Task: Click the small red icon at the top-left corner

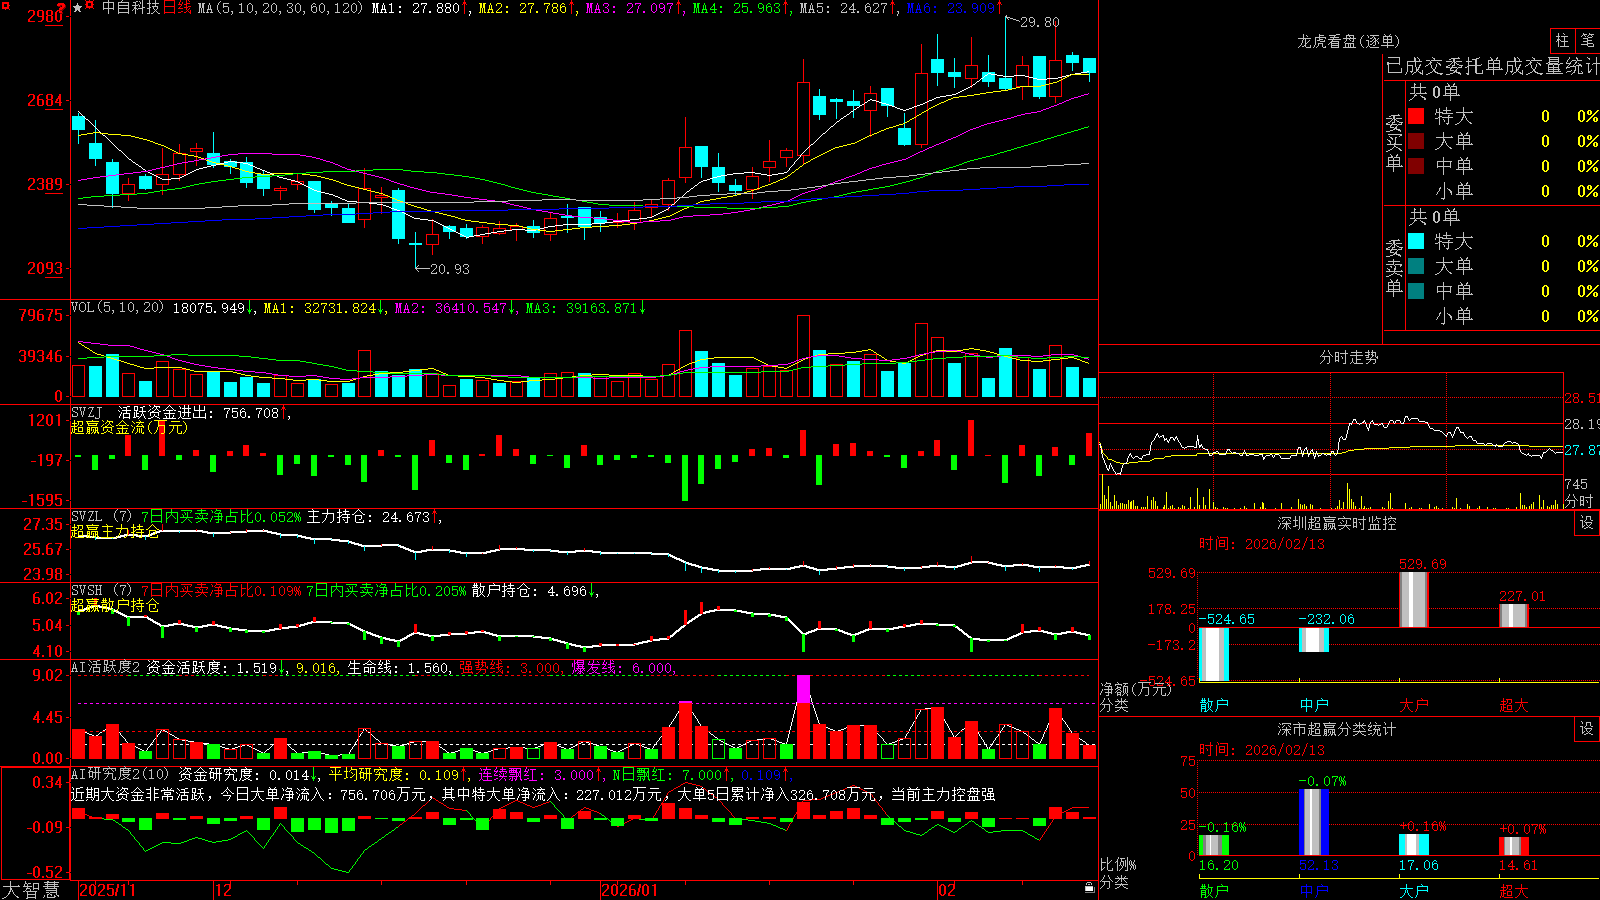Action: click(x=4, y=4)
